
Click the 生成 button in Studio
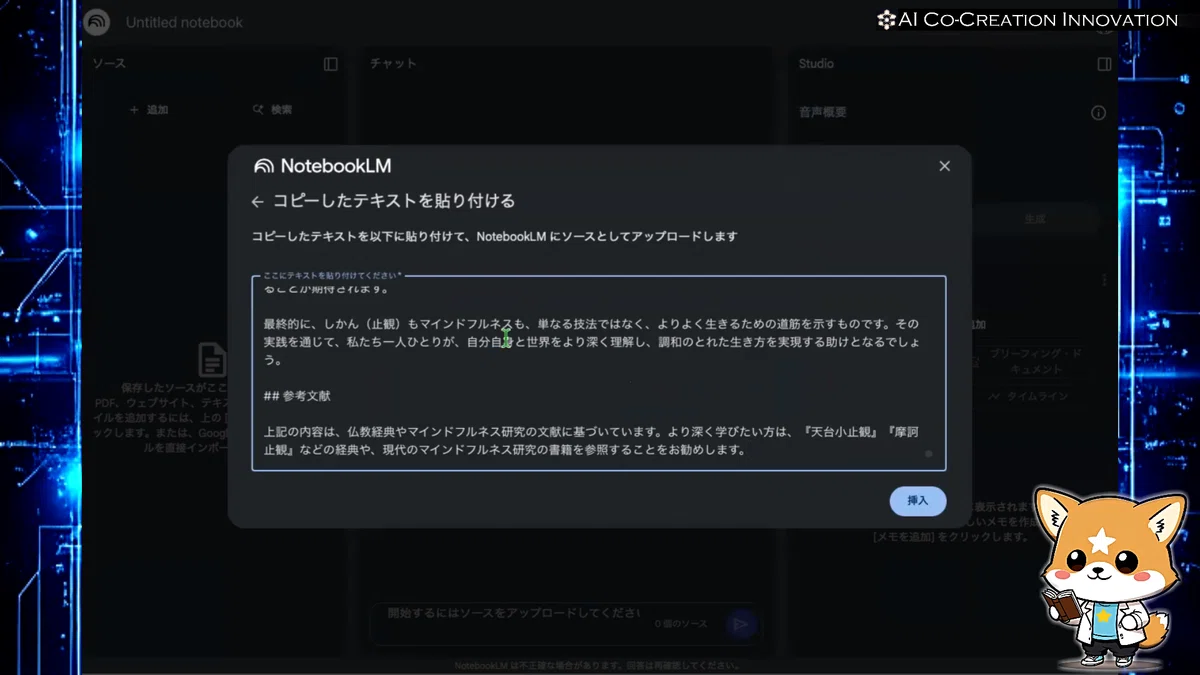(1034, 220)
